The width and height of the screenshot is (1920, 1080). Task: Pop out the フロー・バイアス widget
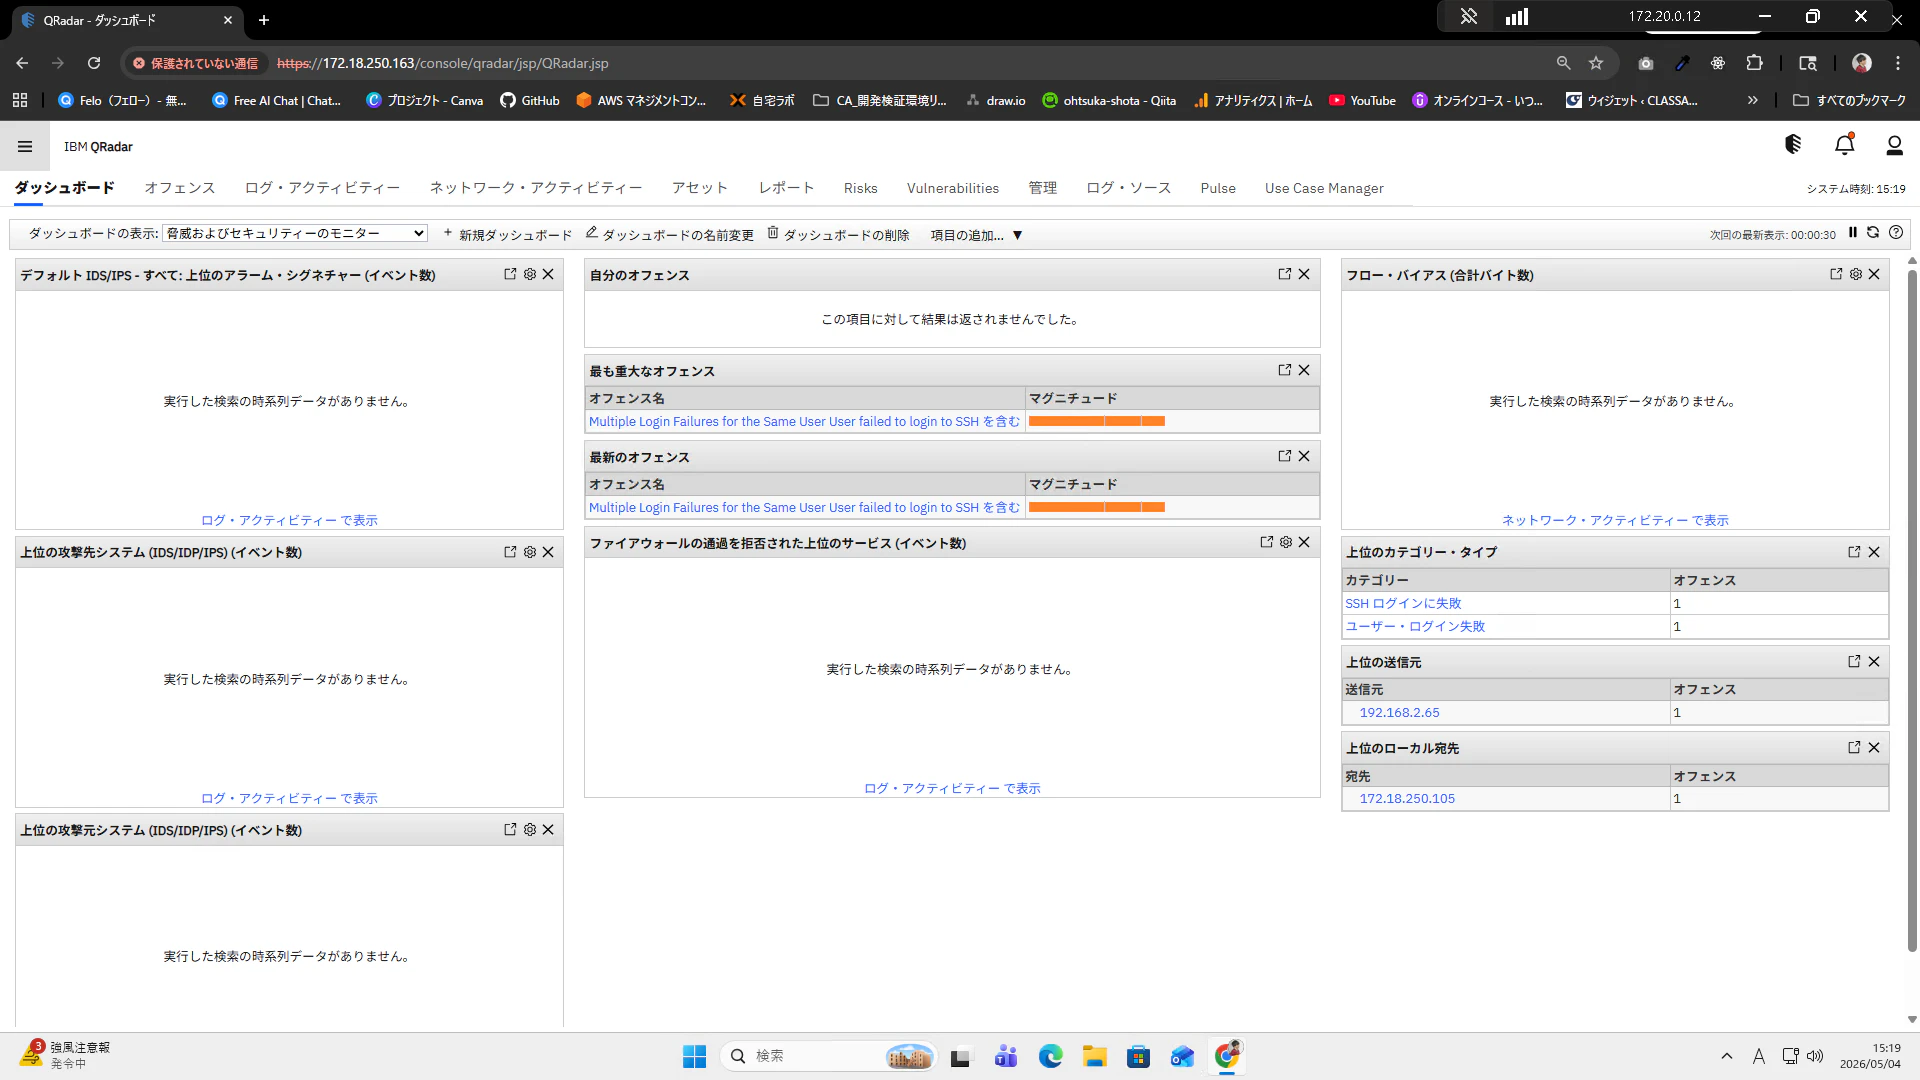click(x=1836, y=274)
